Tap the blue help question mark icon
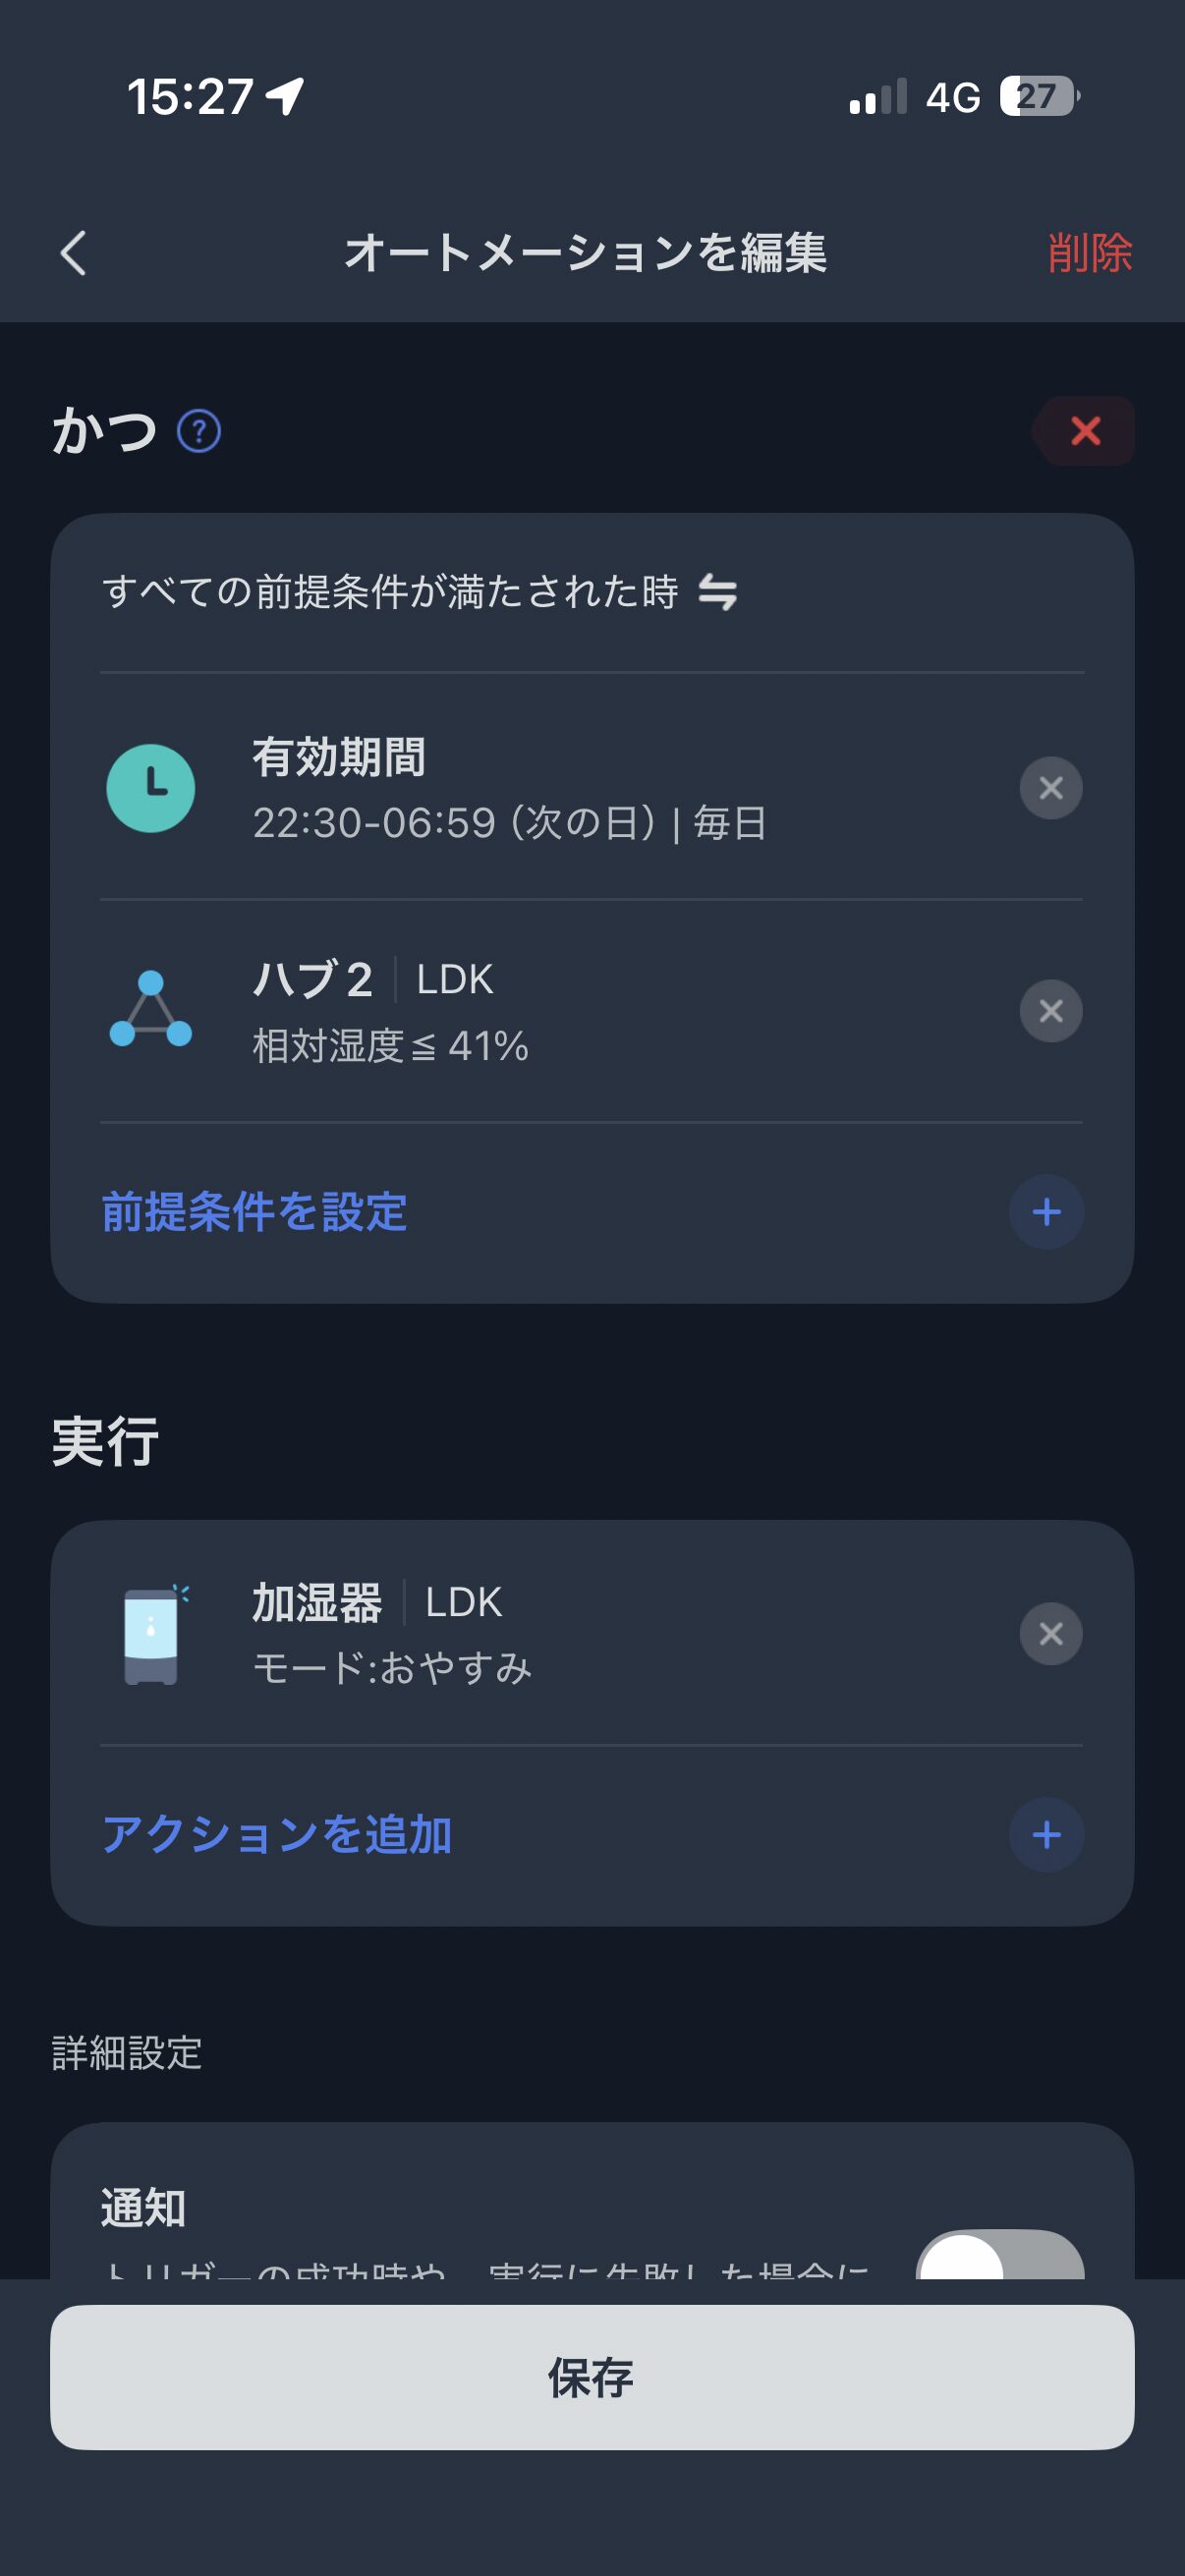Screen dimensions: 1185x2576 [x=199, y=432]
